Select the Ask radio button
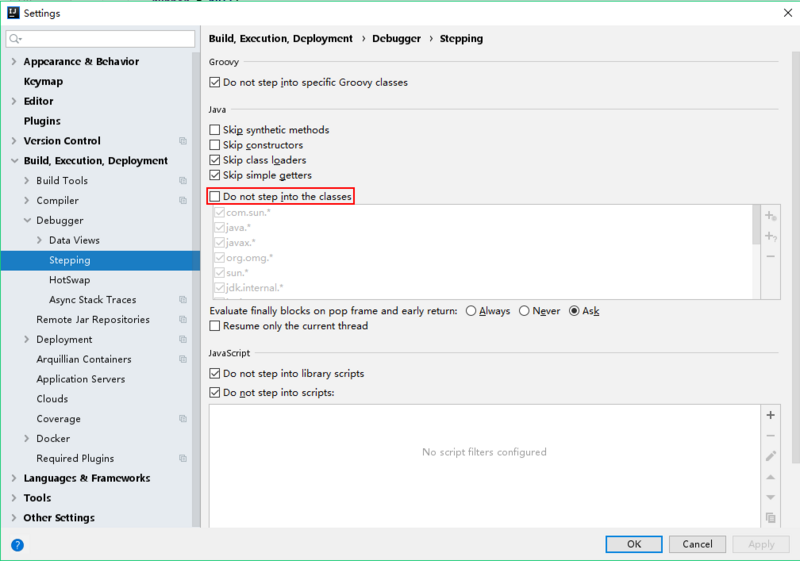 (574, 311)
